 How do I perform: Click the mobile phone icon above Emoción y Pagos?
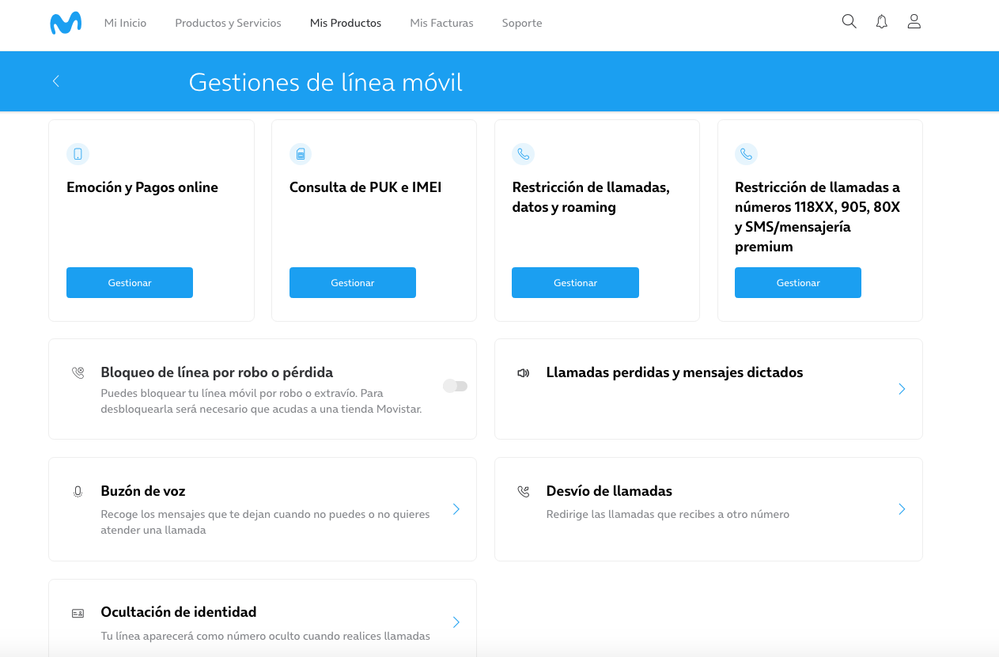(x=77, y=154)
